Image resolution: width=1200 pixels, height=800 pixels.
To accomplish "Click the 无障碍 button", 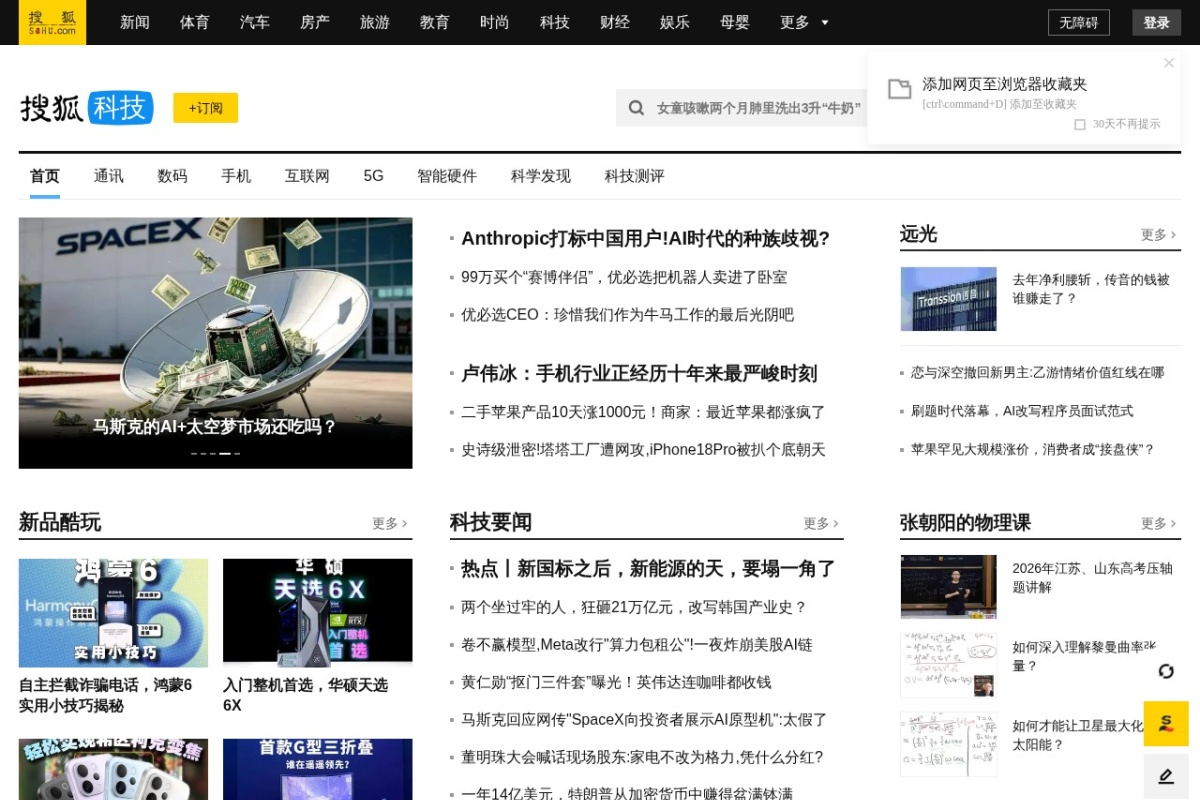I will tap(1079, 22).
